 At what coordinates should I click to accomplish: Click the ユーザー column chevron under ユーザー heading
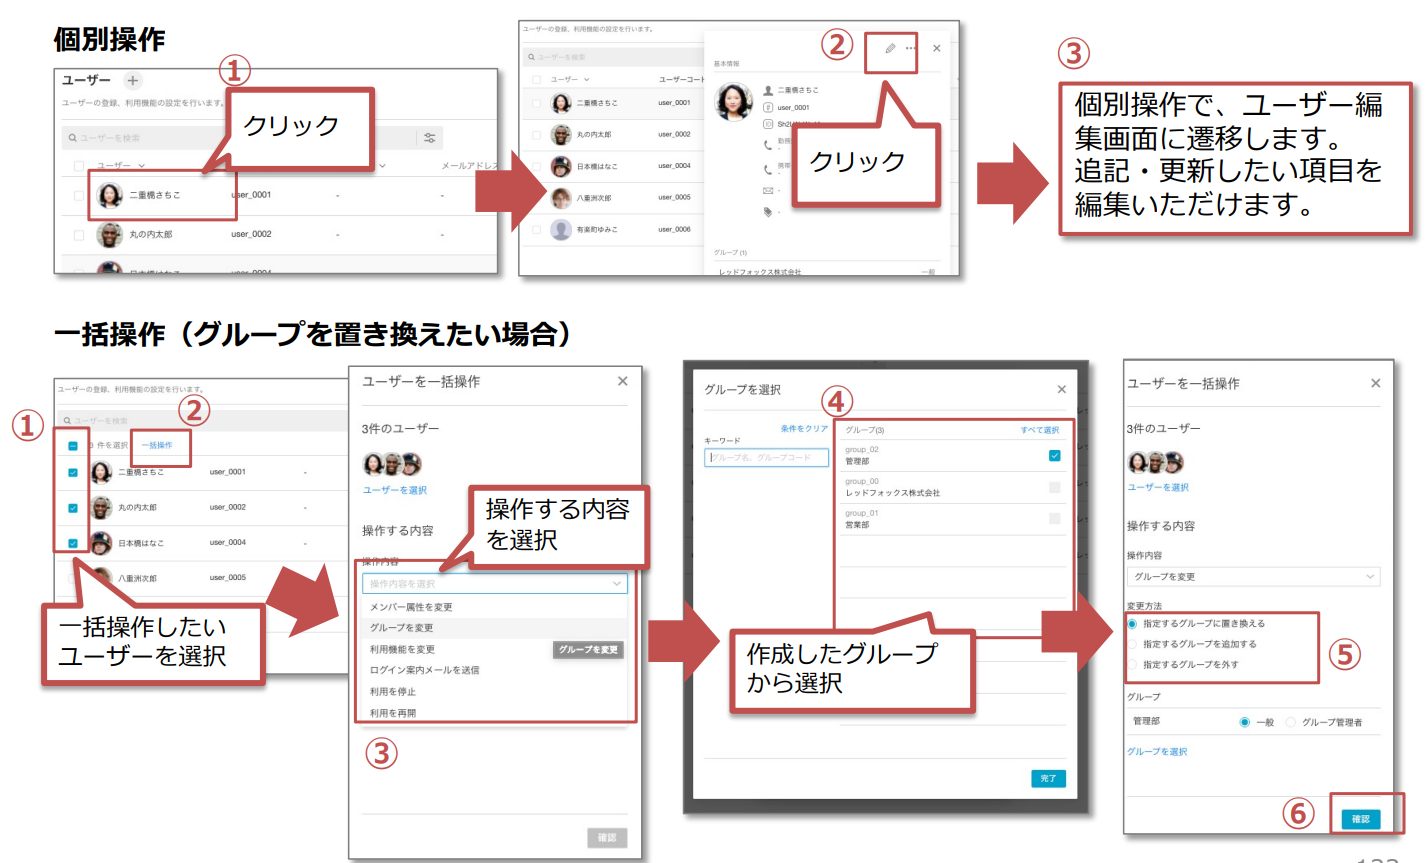point(142,165)
